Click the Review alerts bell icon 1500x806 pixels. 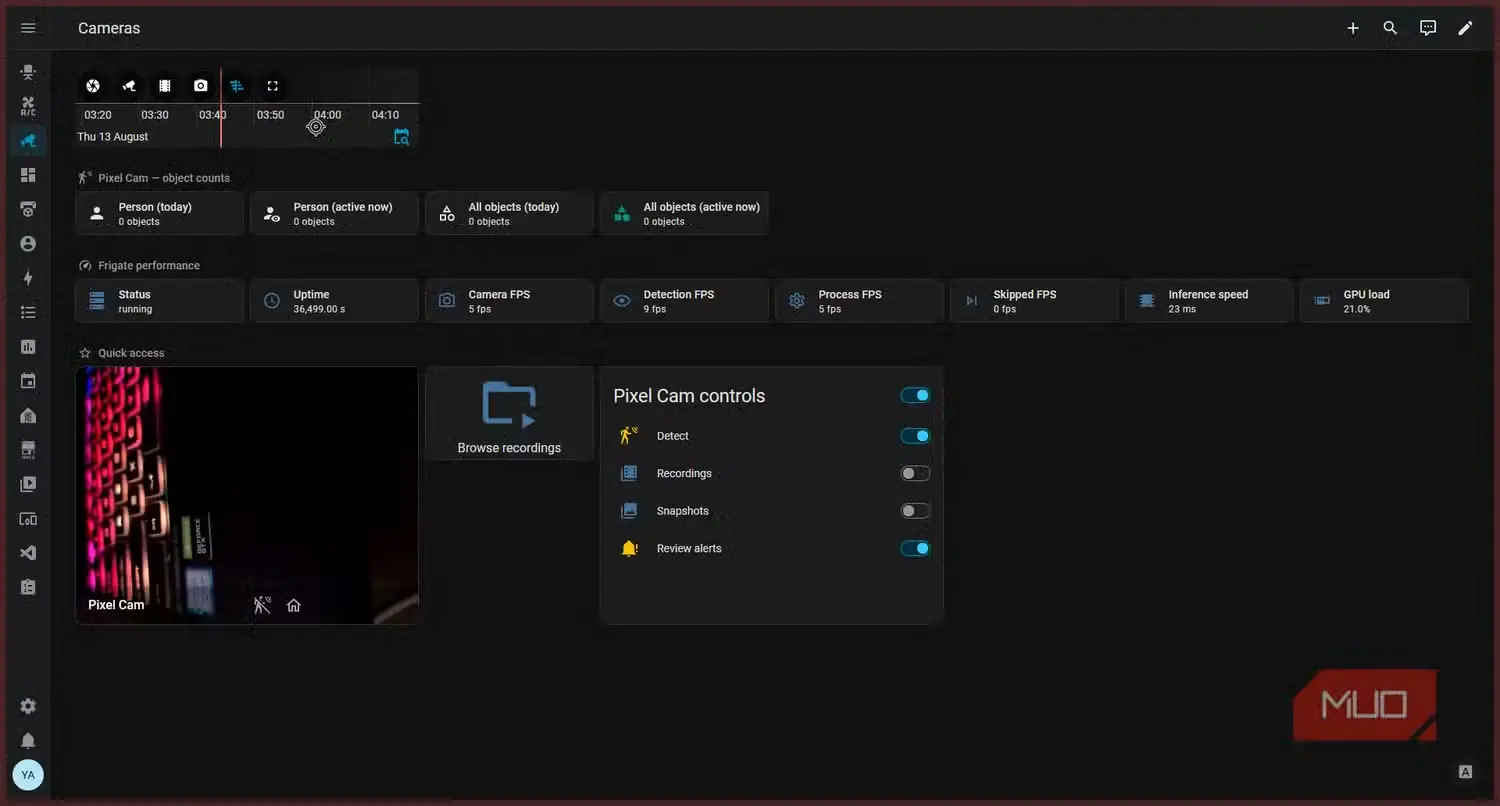pyautogui.click(x=629, y=548)
